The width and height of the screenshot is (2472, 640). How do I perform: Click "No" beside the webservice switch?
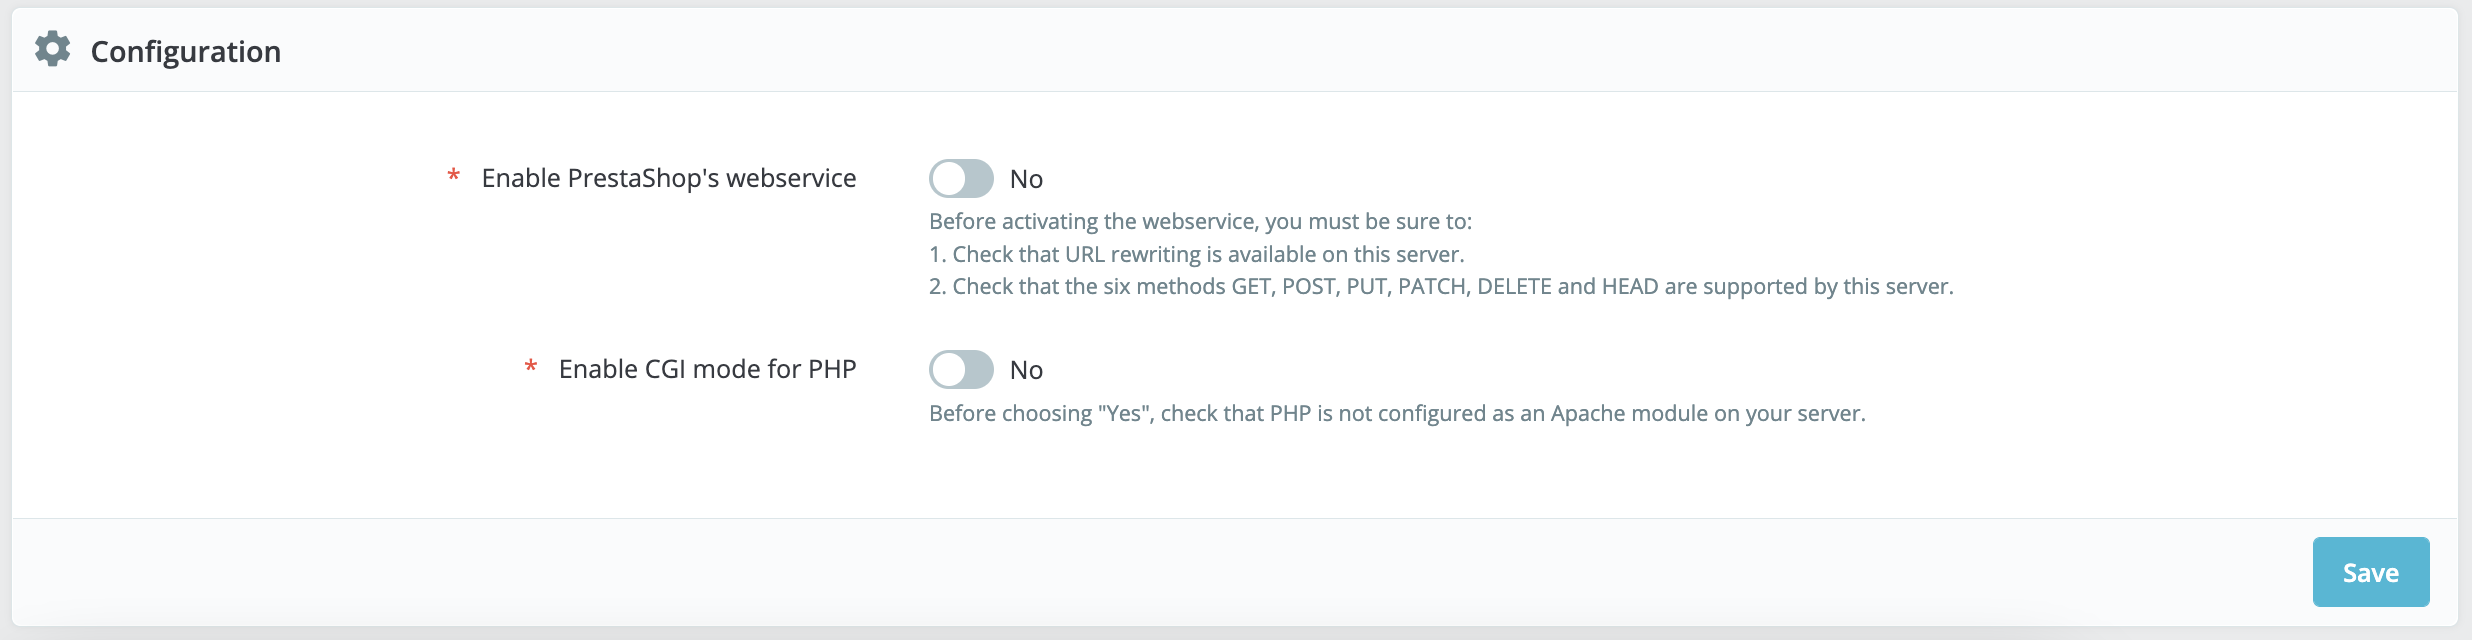[x=1026, y=179]
